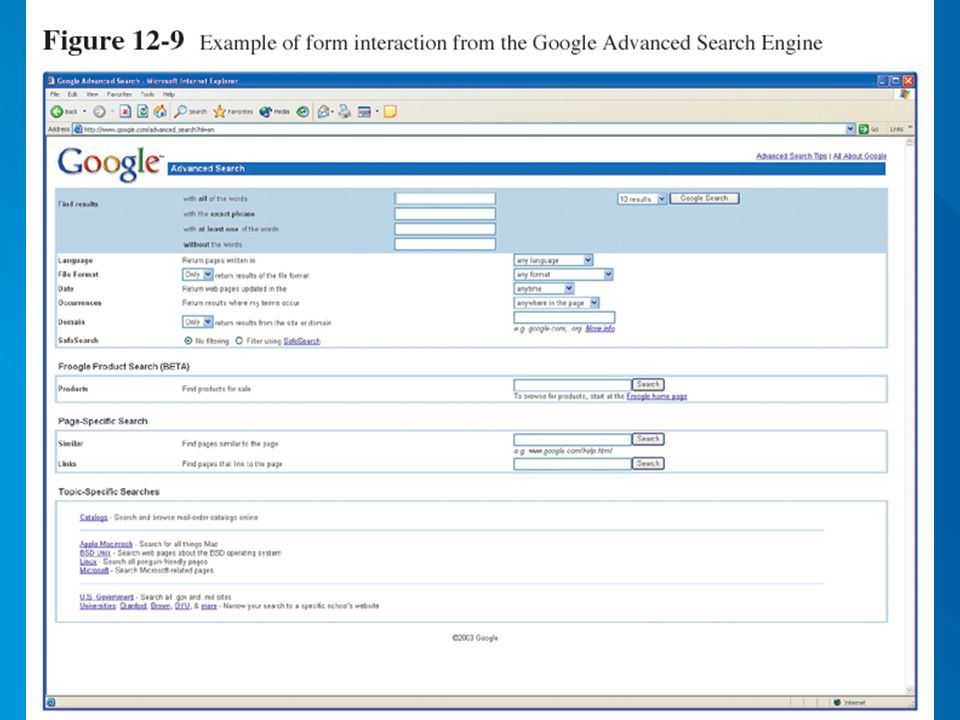This screenshot has height=720, width=960.
Task: Open the SafeSearch link
Action: point(302,341)
